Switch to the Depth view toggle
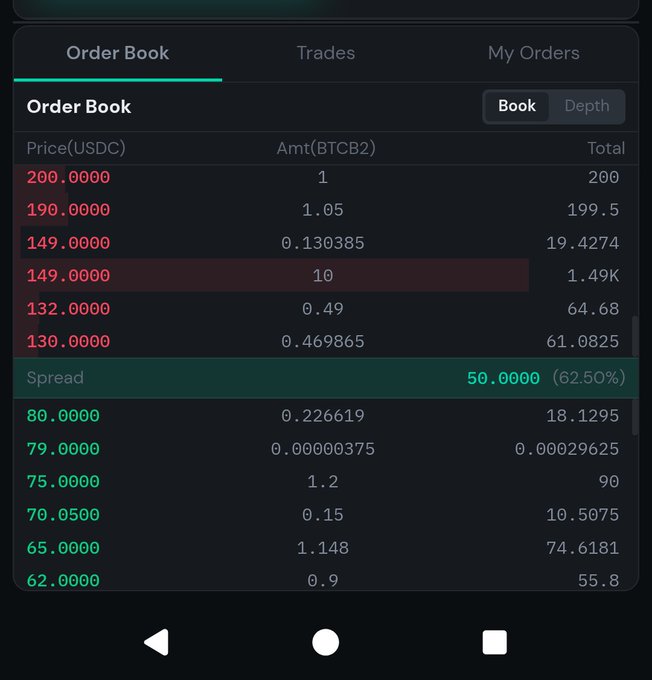Screen dimensions: 652x680 (x=586, y=106)
